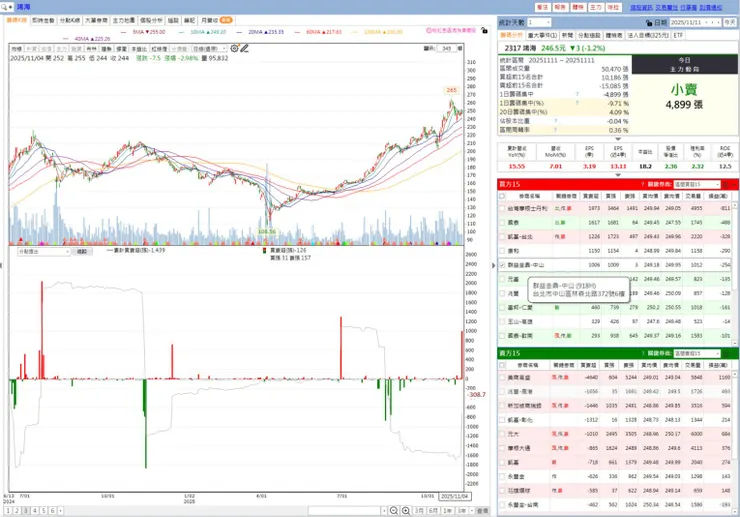The image size is (740, 517).
Task: Click the help question mark in 賣方15 header
Action: click(x=642, y=353)
